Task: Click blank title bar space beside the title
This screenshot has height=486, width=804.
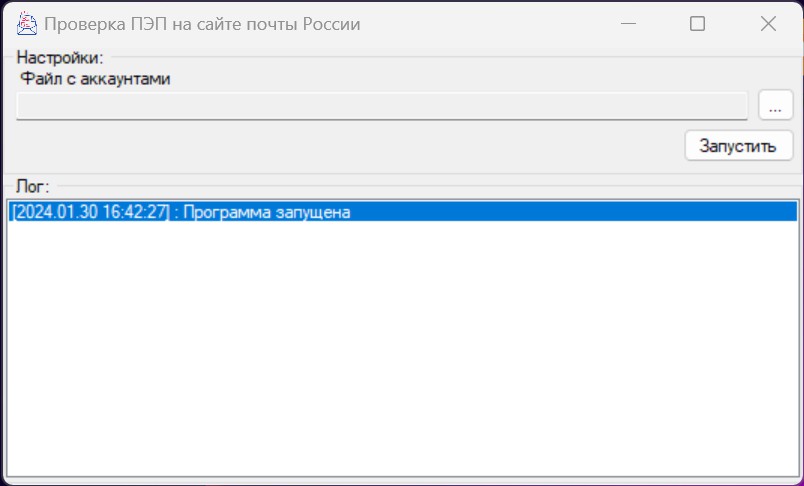Action: click(x=480, y=24)
